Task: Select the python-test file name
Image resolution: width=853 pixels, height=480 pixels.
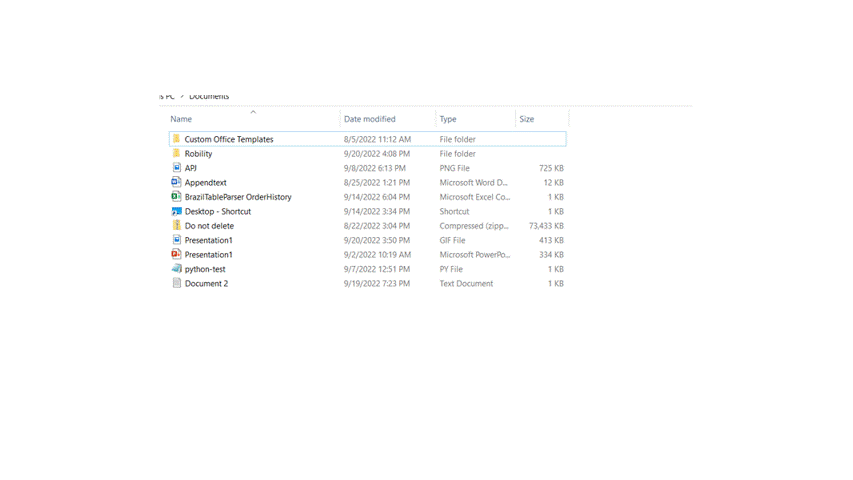Action: tap(205, 269)
